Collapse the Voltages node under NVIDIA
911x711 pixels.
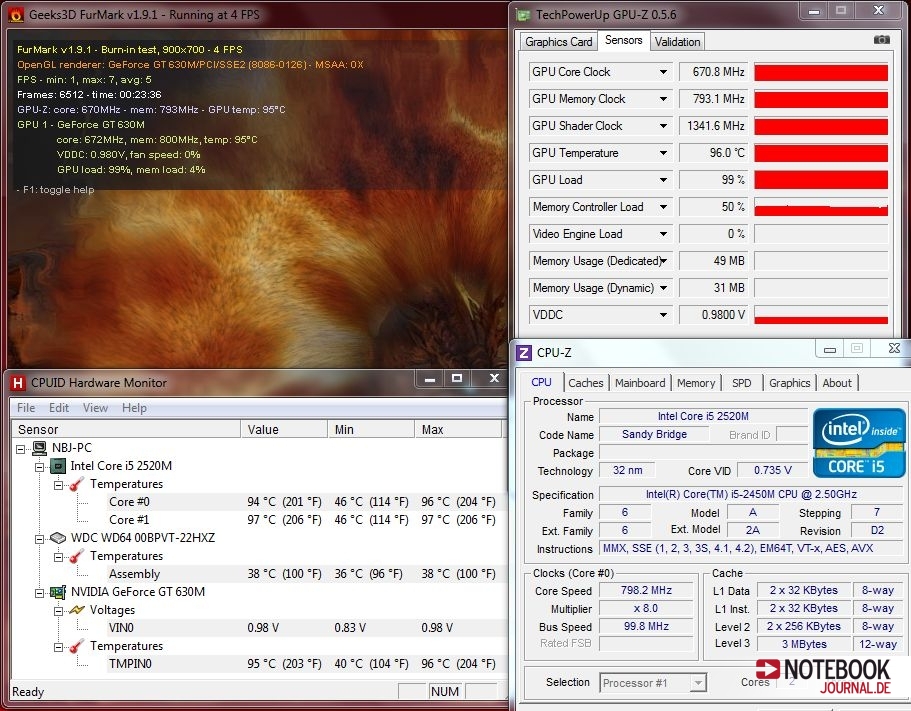click(58, 611)
